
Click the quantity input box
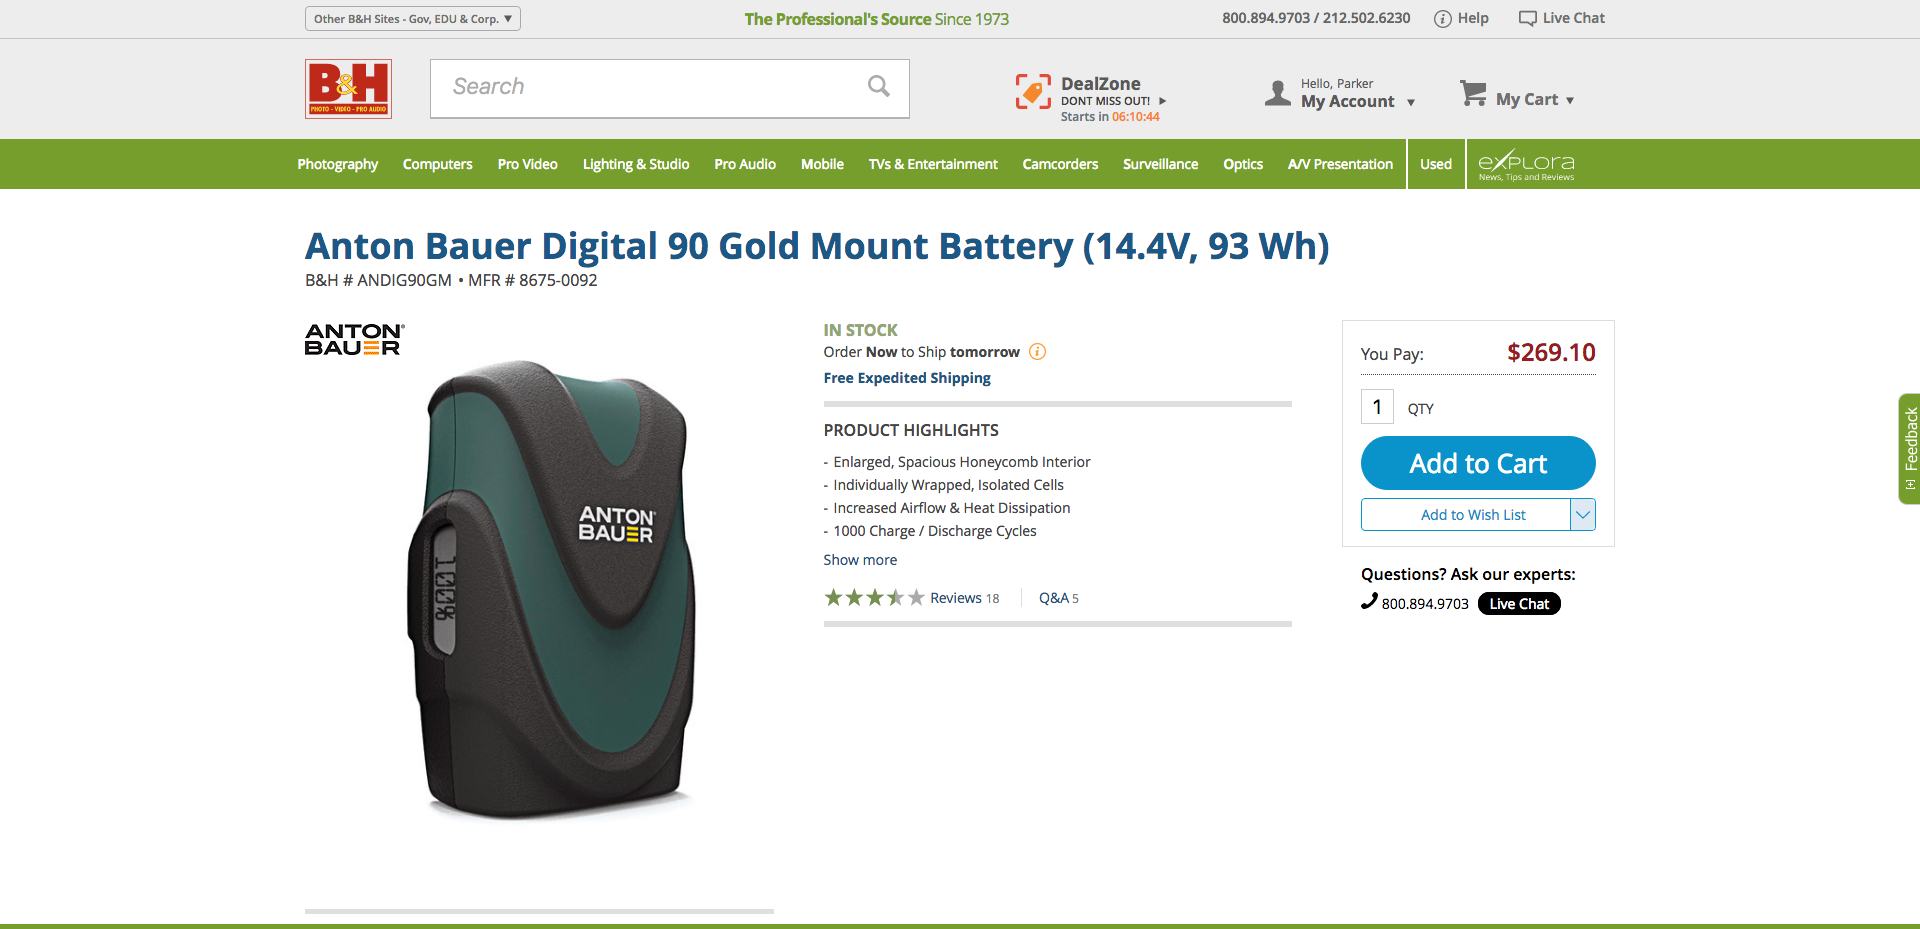(x=1377, y=406)
